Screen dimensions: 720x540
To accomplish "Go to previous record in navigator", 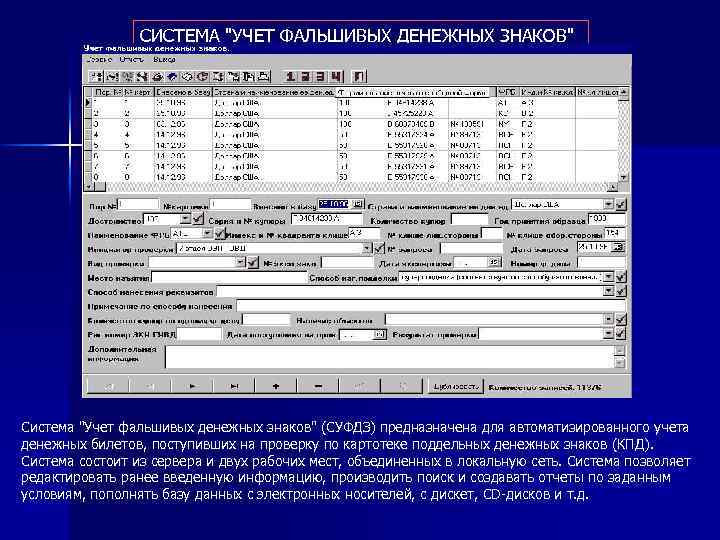I will [x=150, y=387].
